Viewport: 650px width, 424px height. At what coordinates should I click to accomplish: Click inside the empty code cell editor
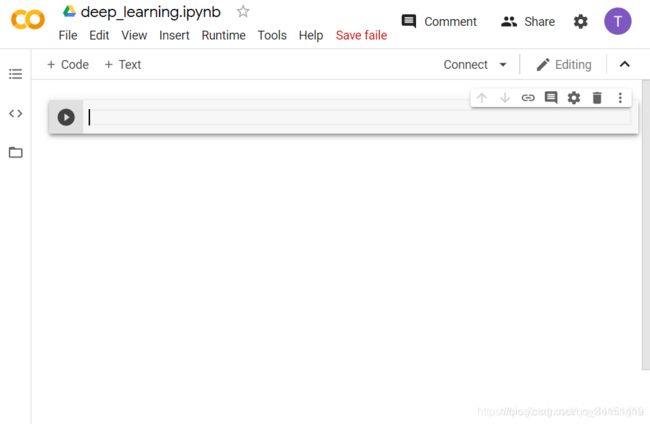point(359,117)
